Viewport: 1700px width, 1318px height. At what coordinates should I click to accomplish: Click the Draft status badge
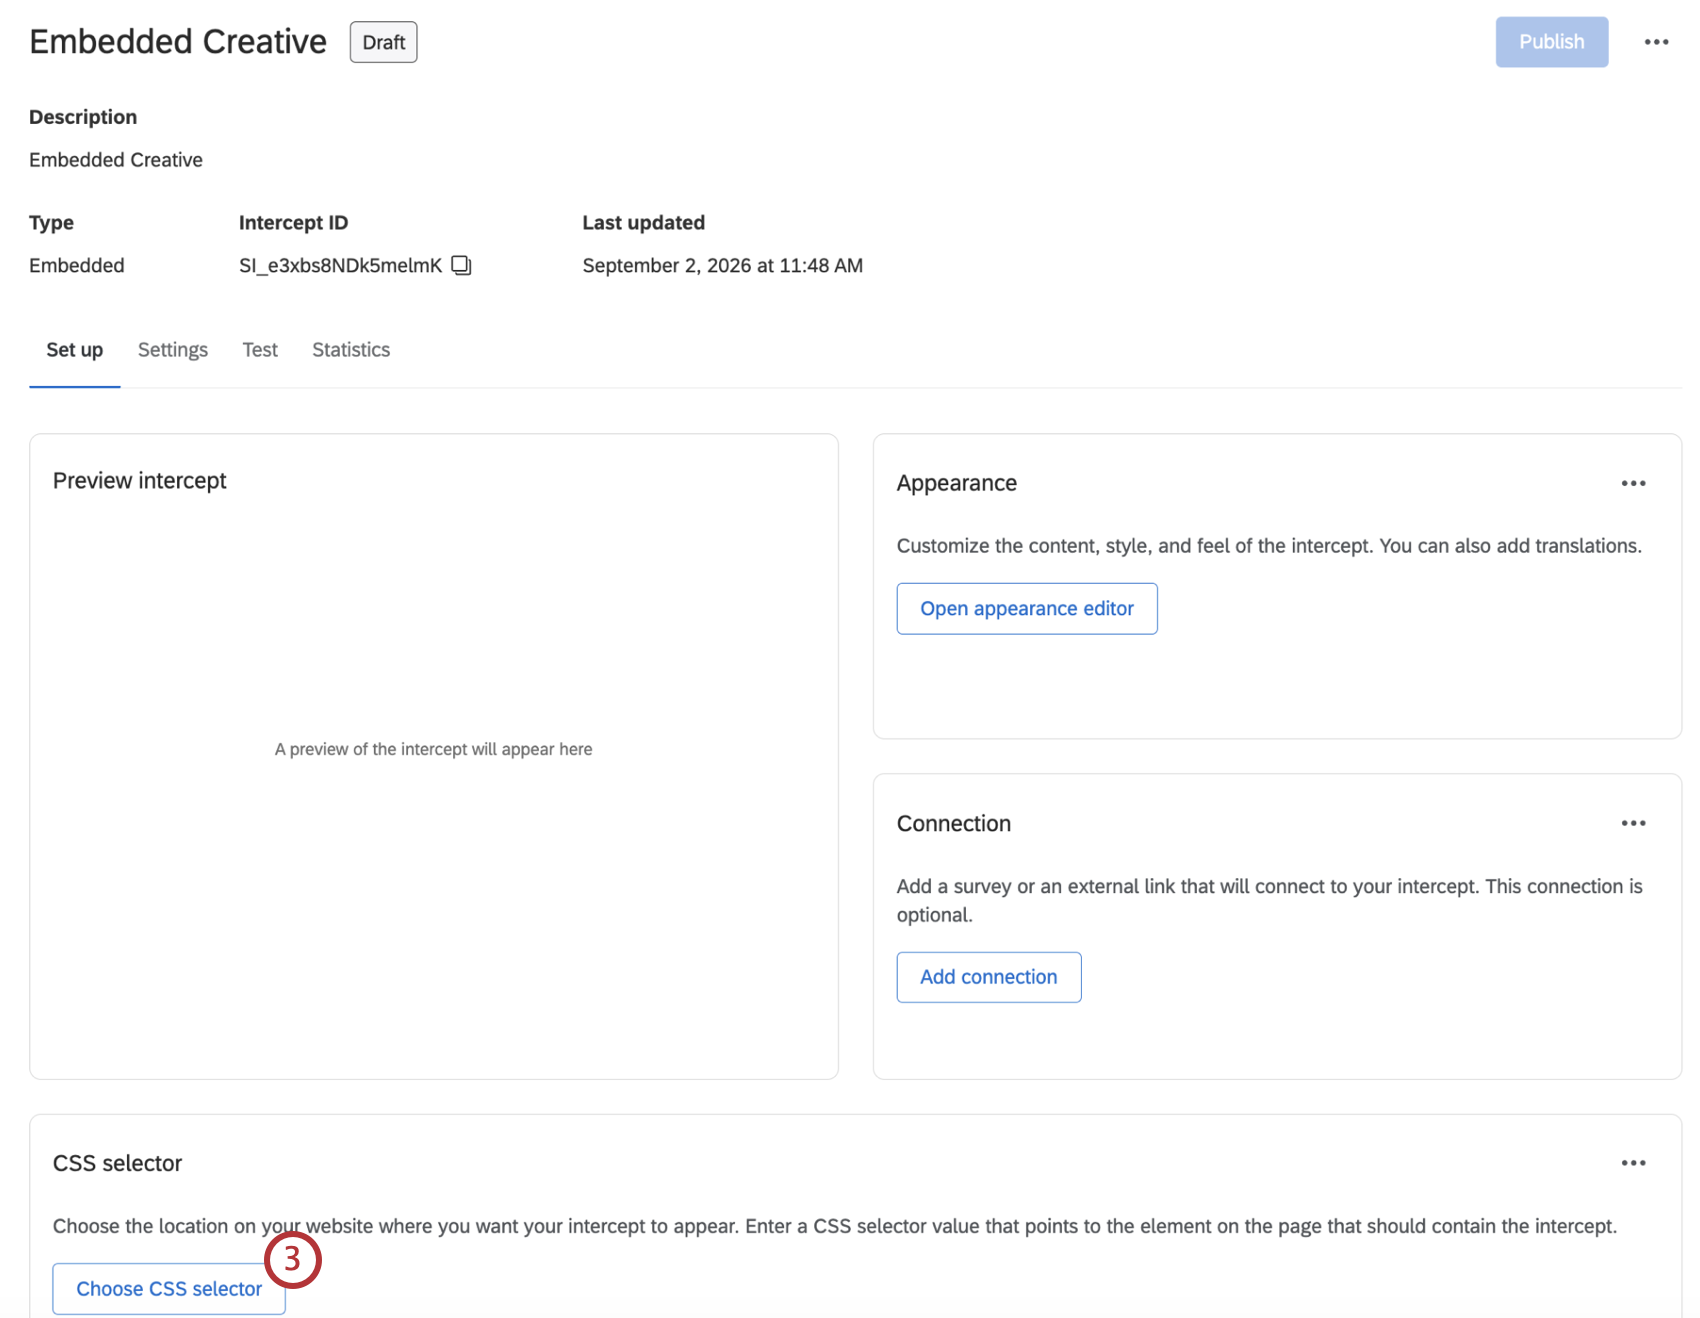(x=383, y=42)
